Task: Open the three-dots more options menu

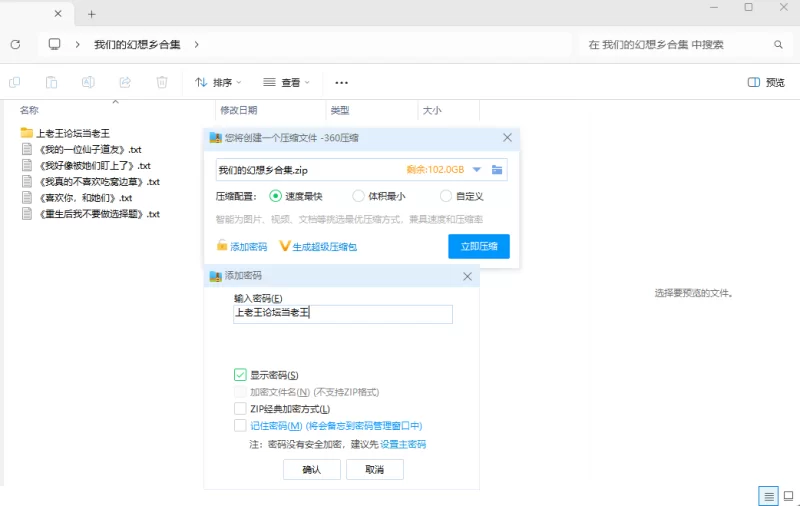Action: pyautogui.click(x=341, y=83)
